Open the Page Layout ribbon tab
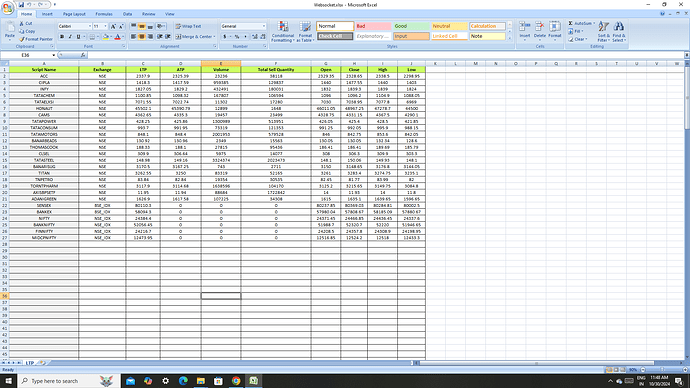Screen dimensions: 690x388 (74, 14)
